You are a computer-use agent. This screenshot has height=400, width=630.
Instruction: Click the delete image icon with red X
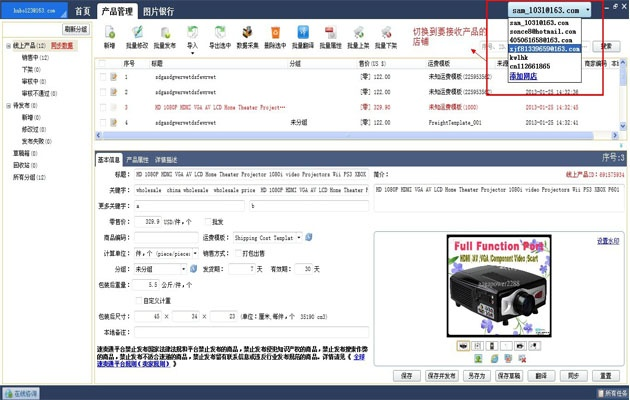(x=522, y=358)
